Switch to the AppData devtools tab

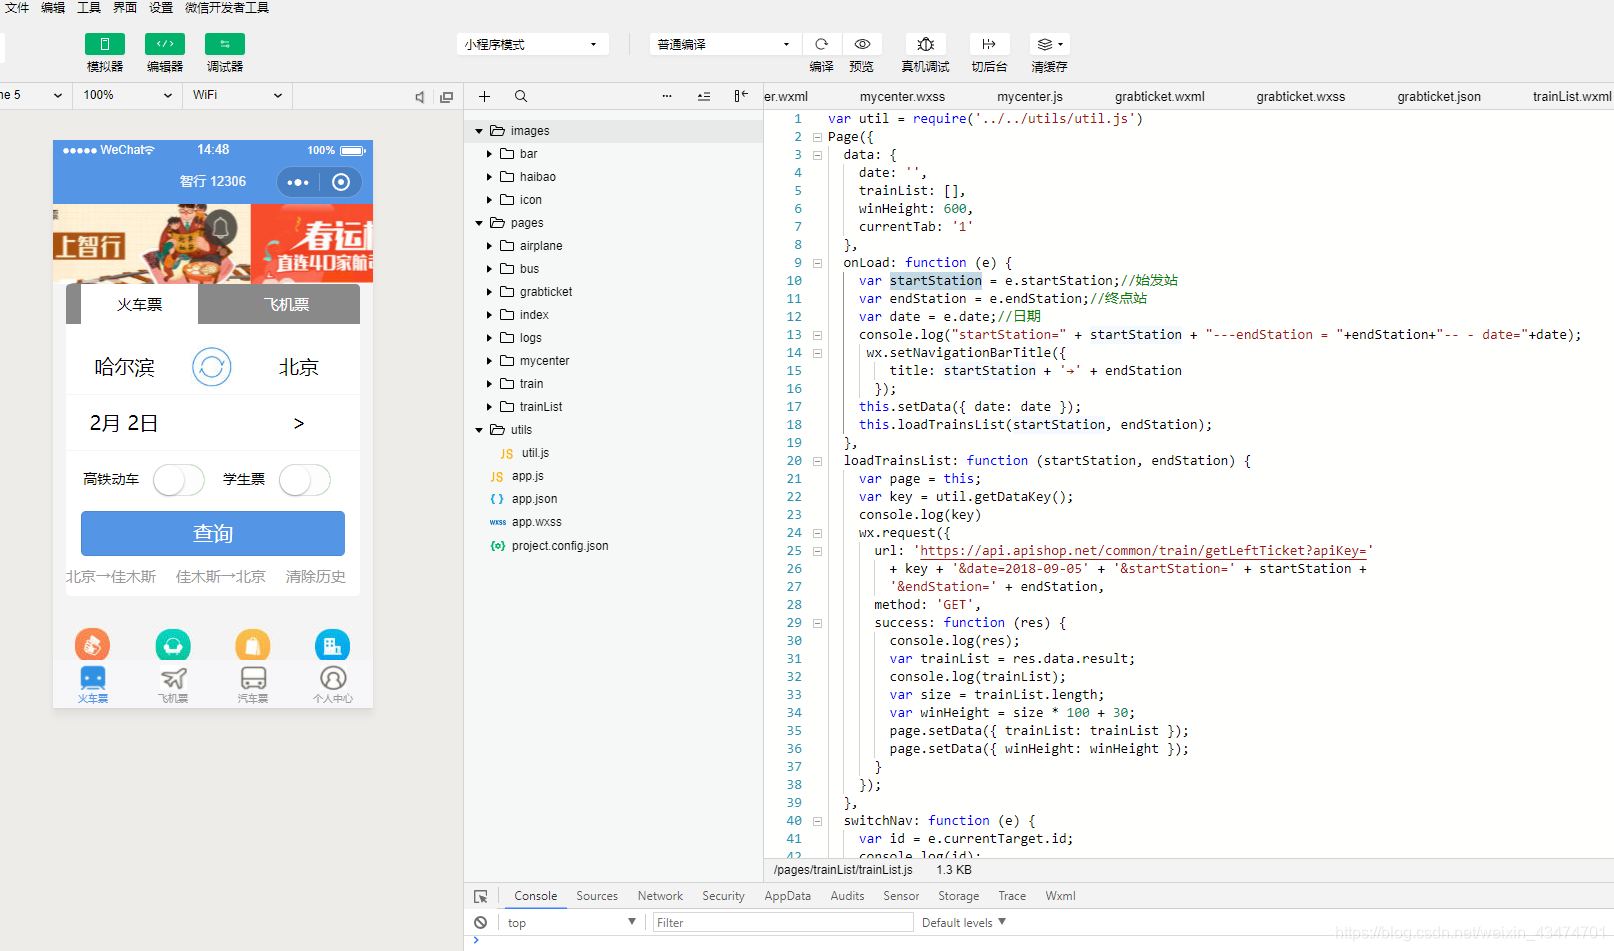(787, 896)
